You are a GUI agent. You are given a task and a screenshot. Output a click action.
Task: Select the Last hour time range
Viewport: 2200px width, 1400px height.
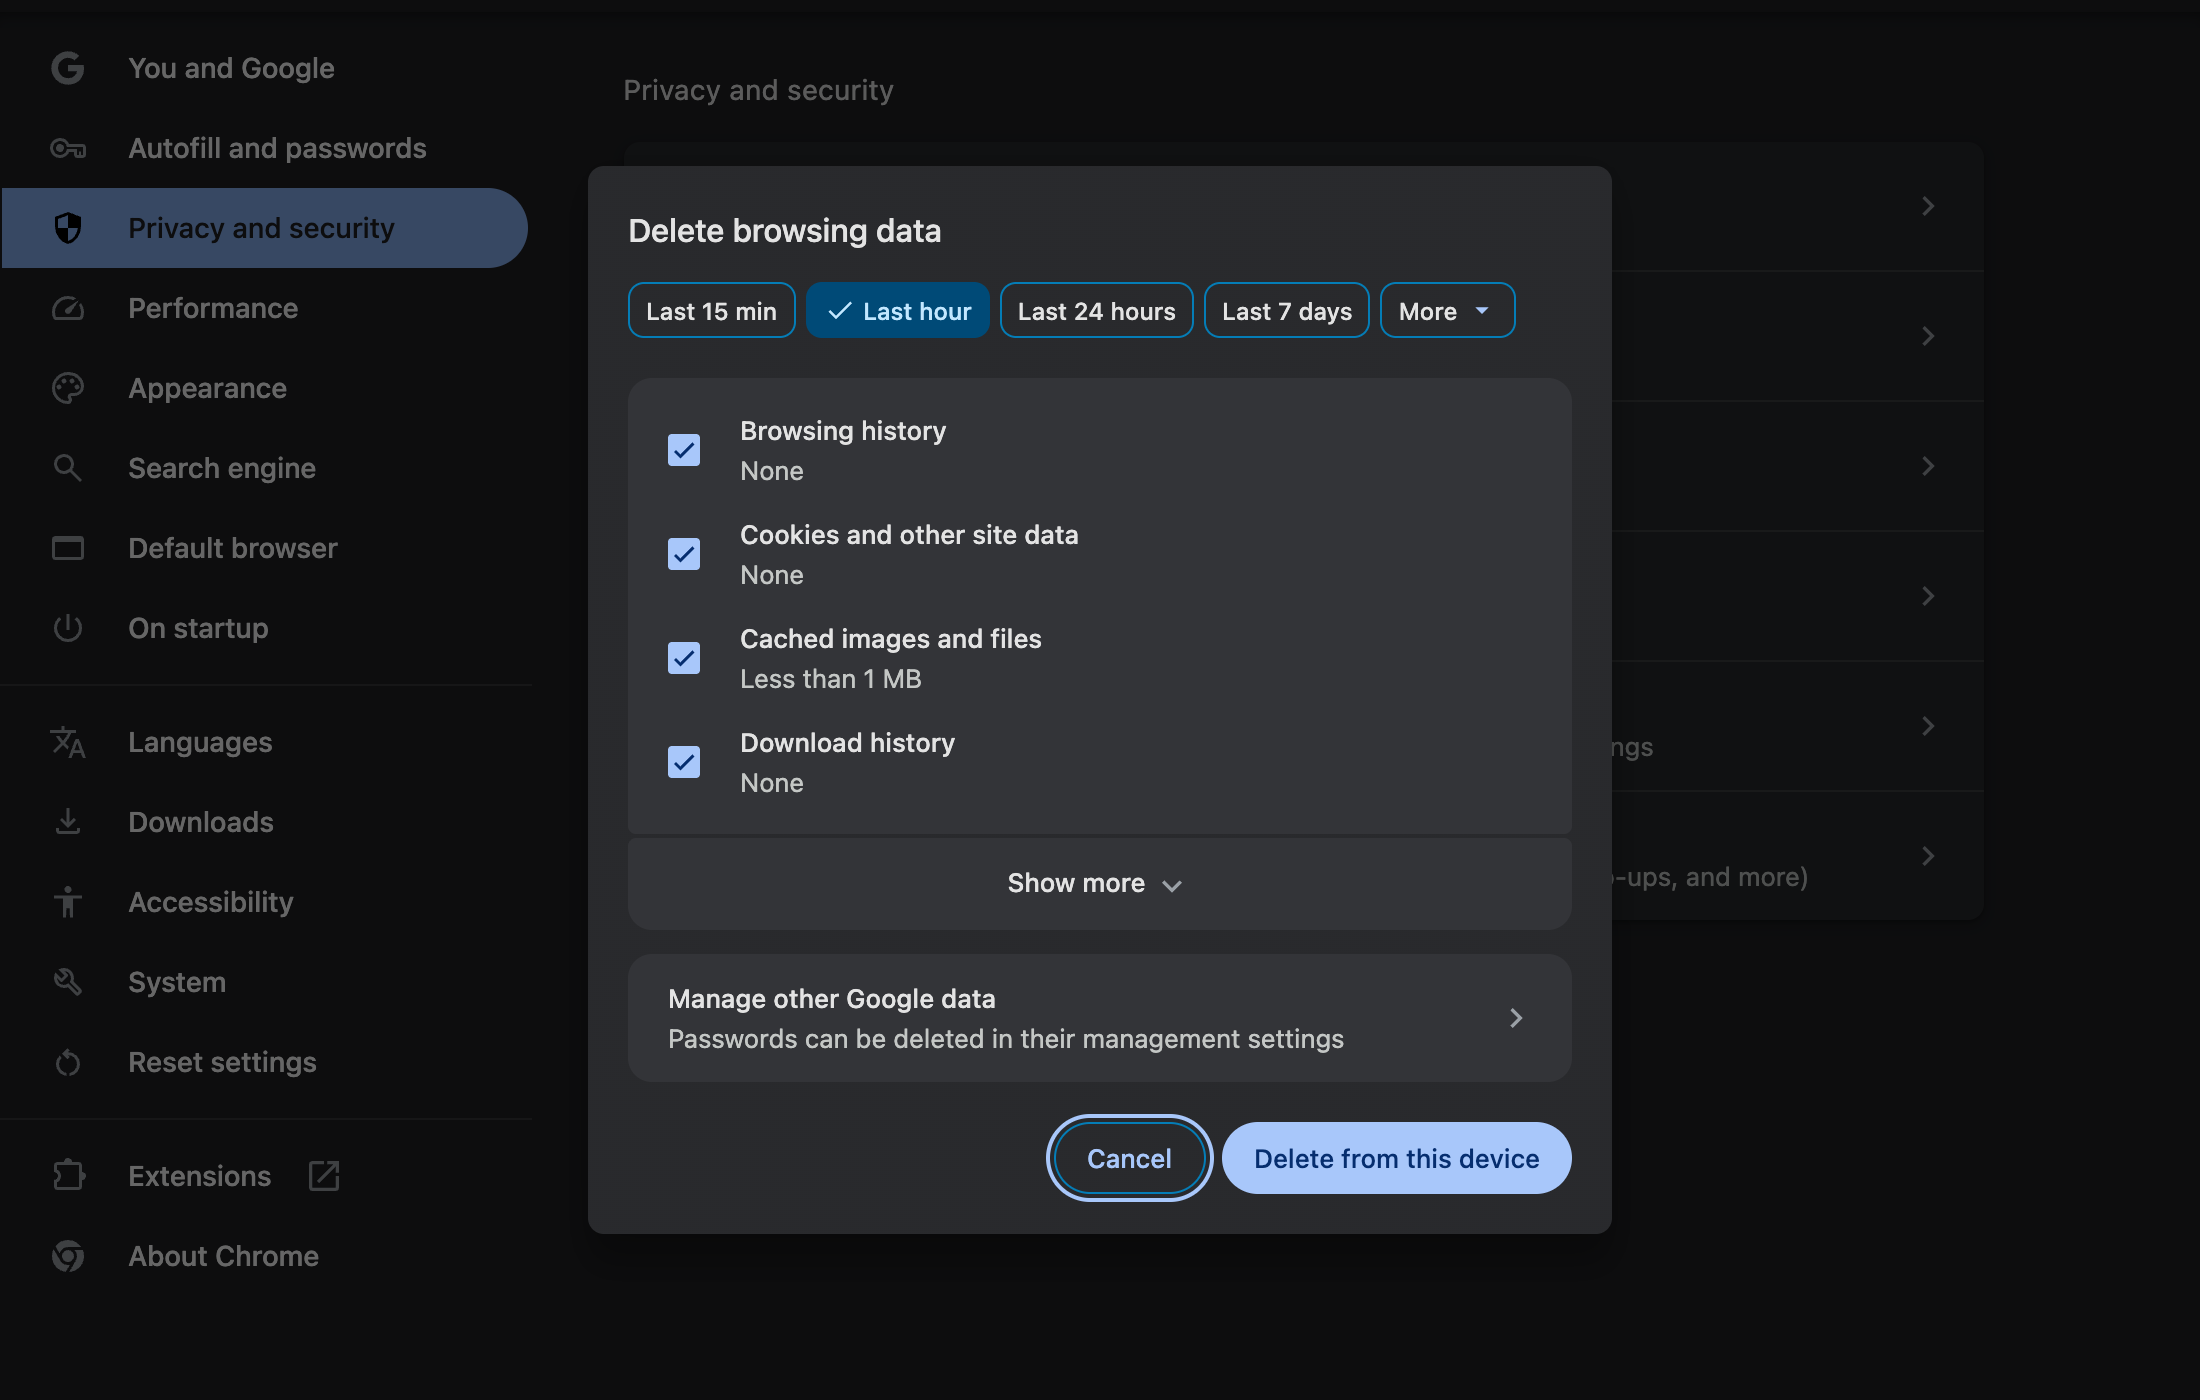click(897, 311)
